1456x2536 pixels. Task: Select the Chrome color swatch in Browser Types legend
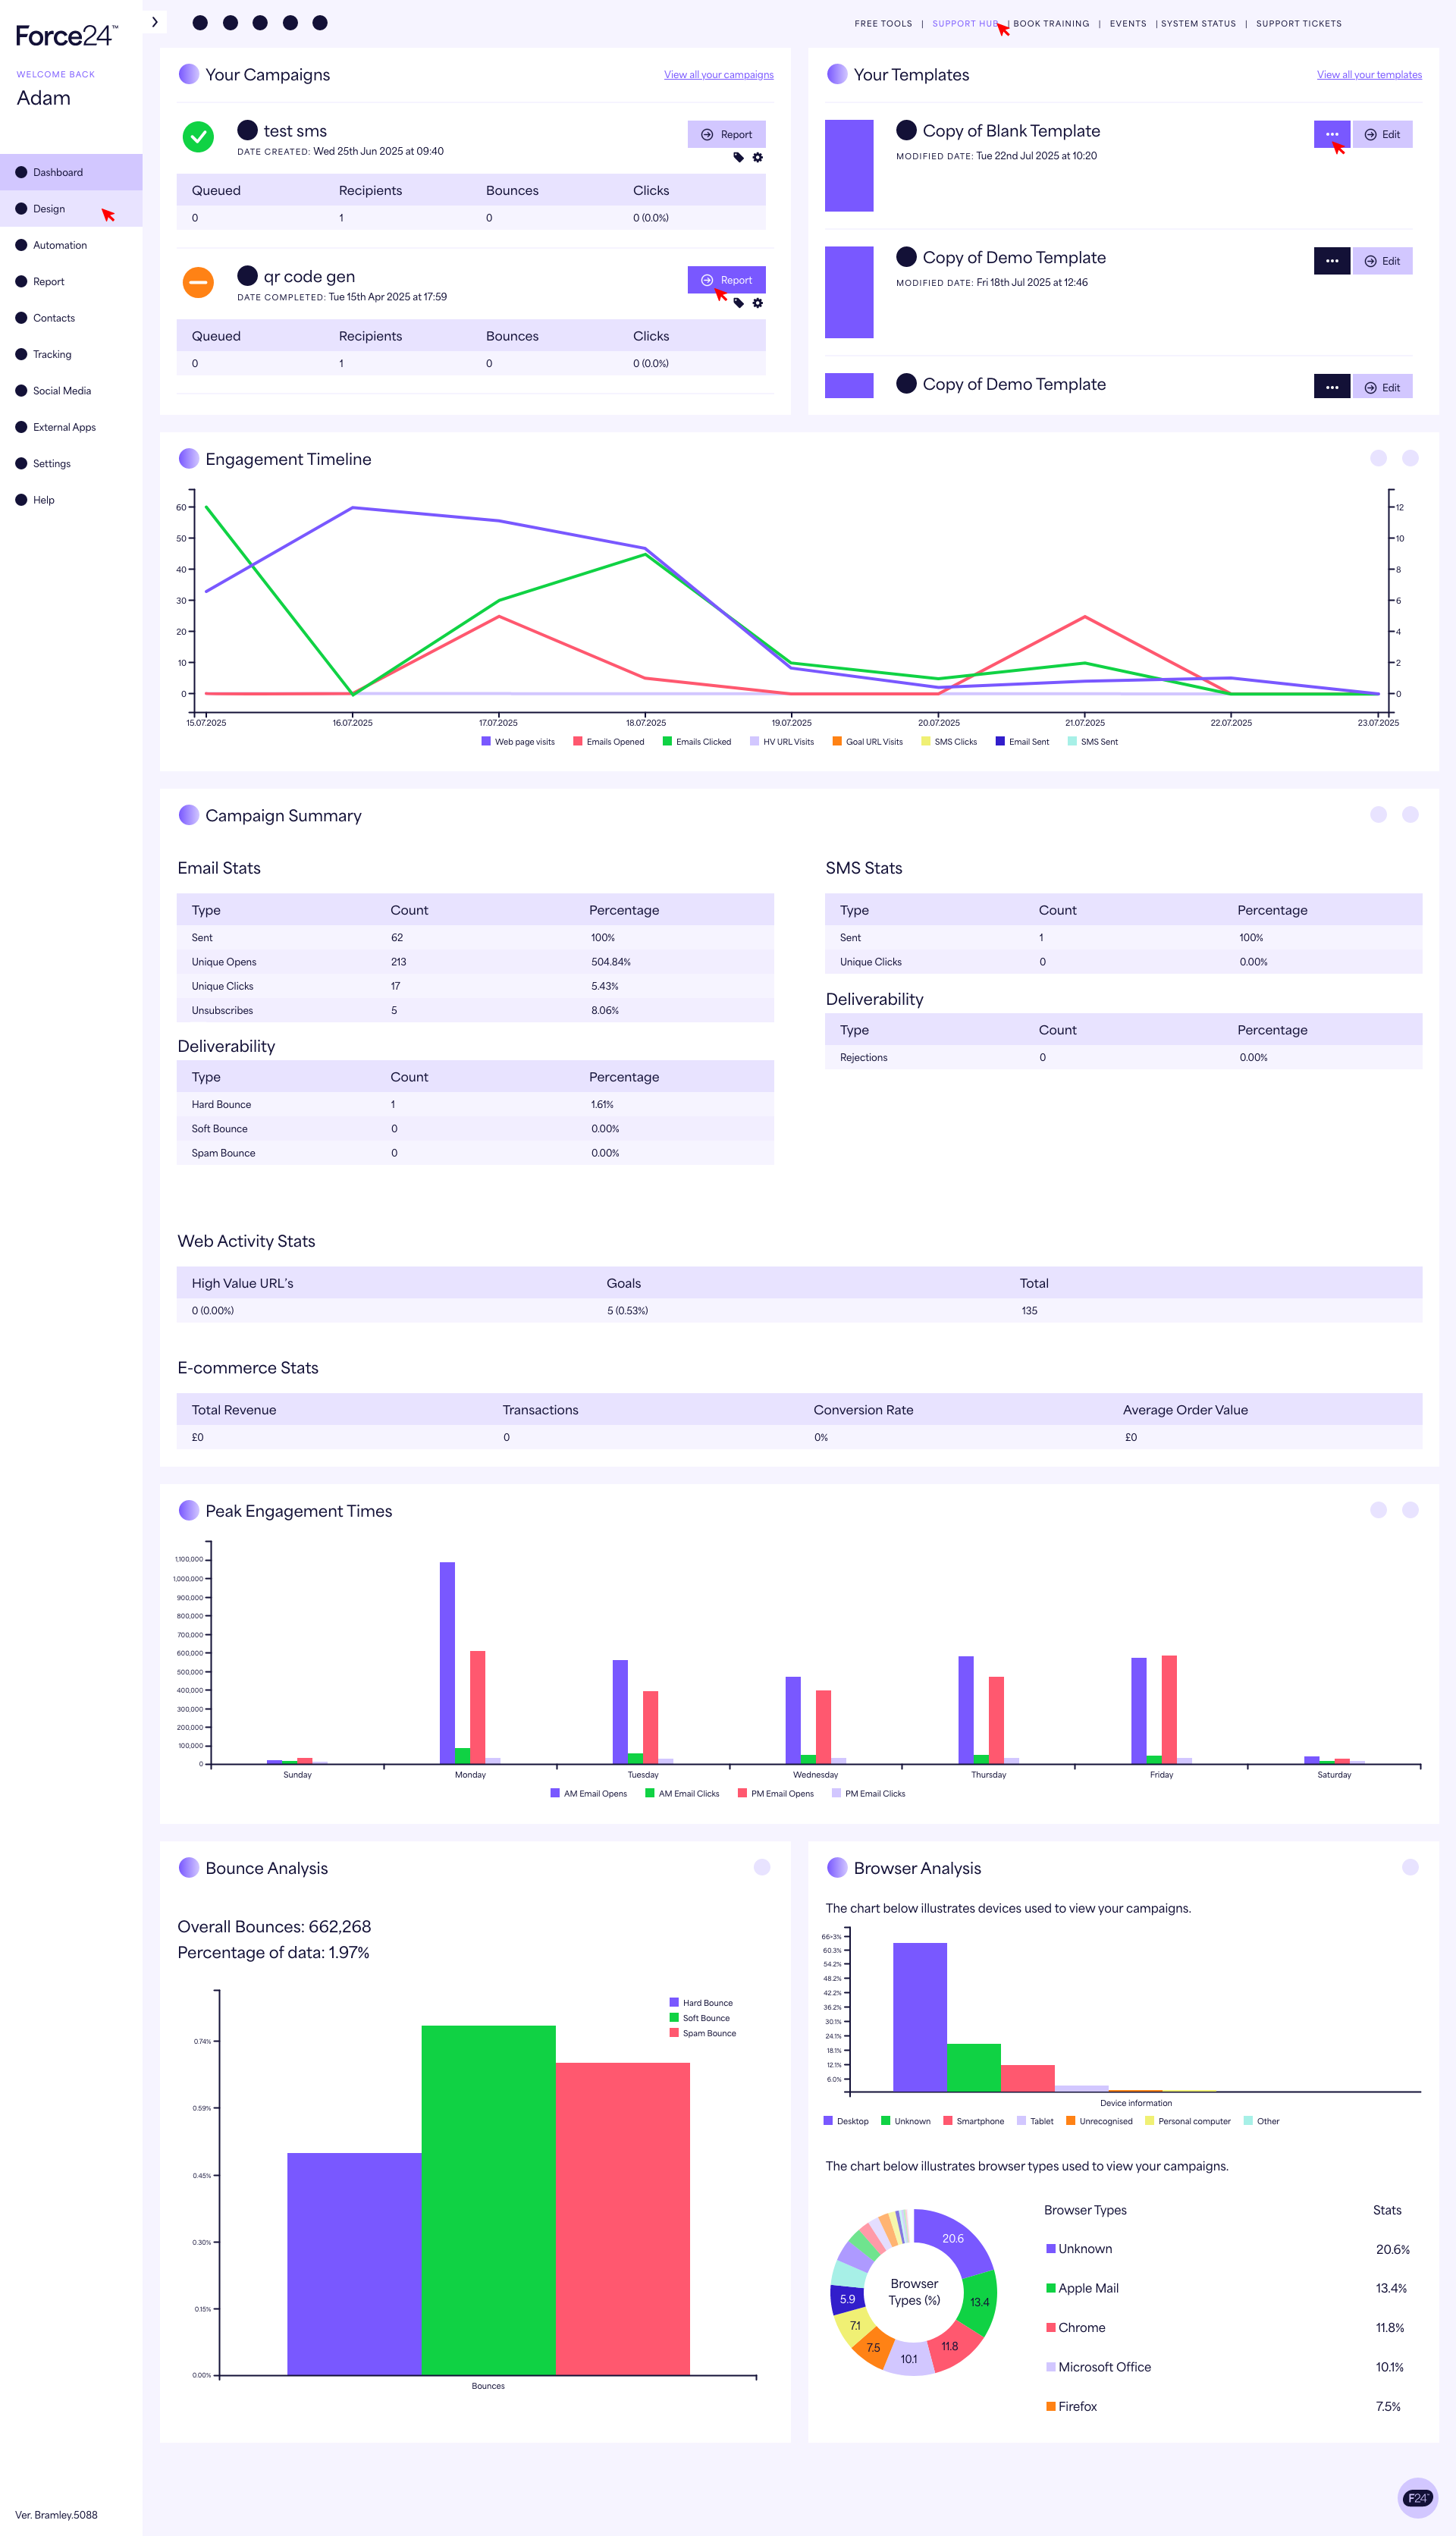point(1051,2327)
